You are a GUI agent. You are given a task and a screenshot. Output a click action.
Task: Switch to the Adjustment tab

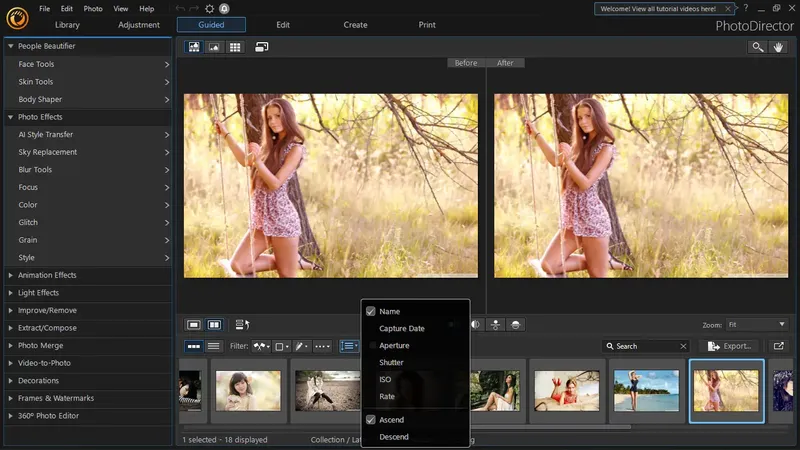click(138, 24)
